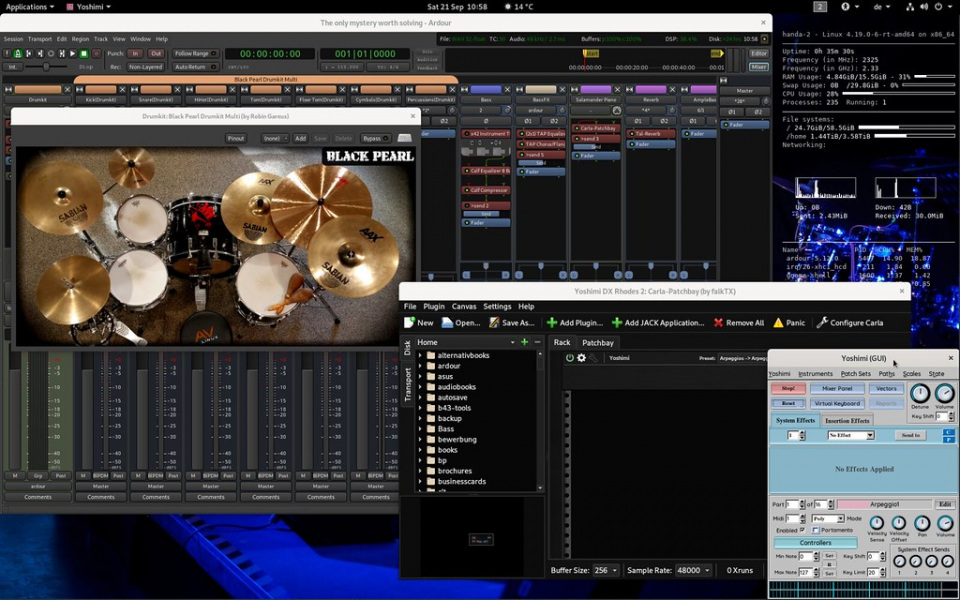Toggle Bypass in the Drumkit plugin window
Screen dimensions: 960x600
pyautogui.click(x=375, y=138)
